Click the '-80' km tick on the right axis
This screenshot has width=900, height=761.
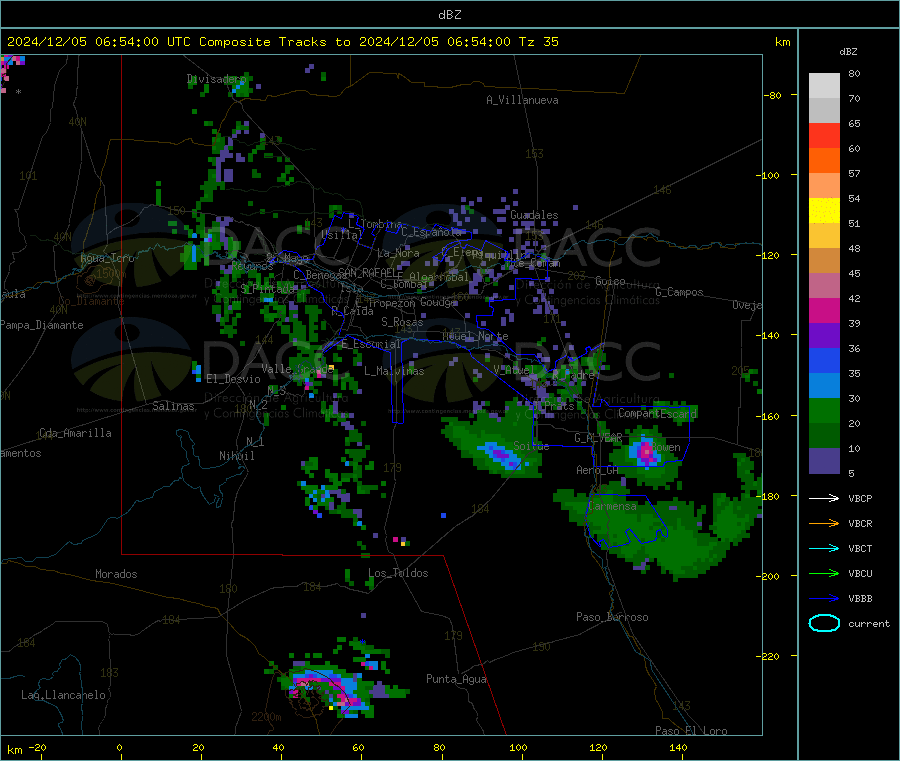pyautogui.click(x=774, y=95)
